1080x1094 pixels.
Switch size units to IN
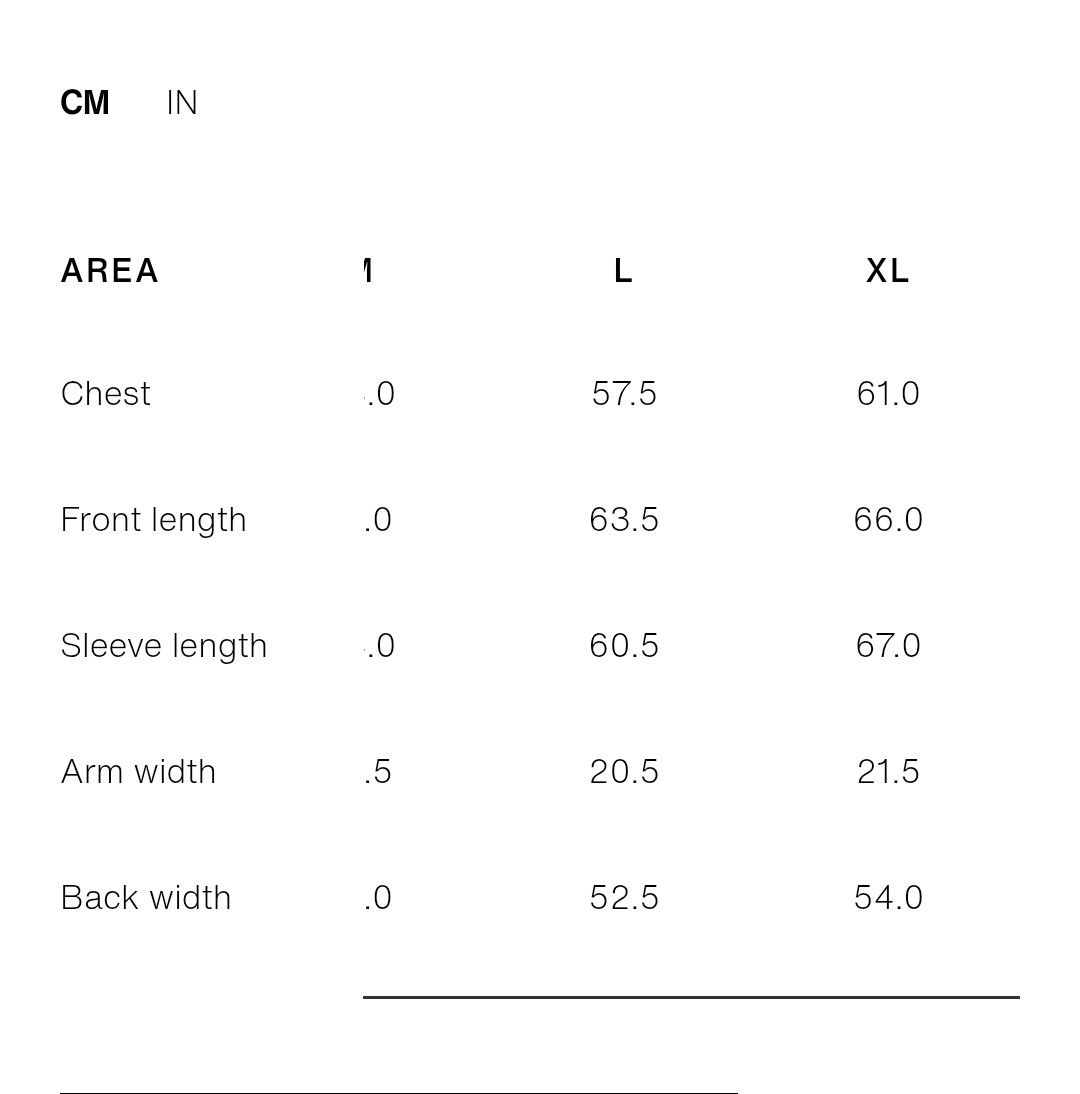(181, 103)
